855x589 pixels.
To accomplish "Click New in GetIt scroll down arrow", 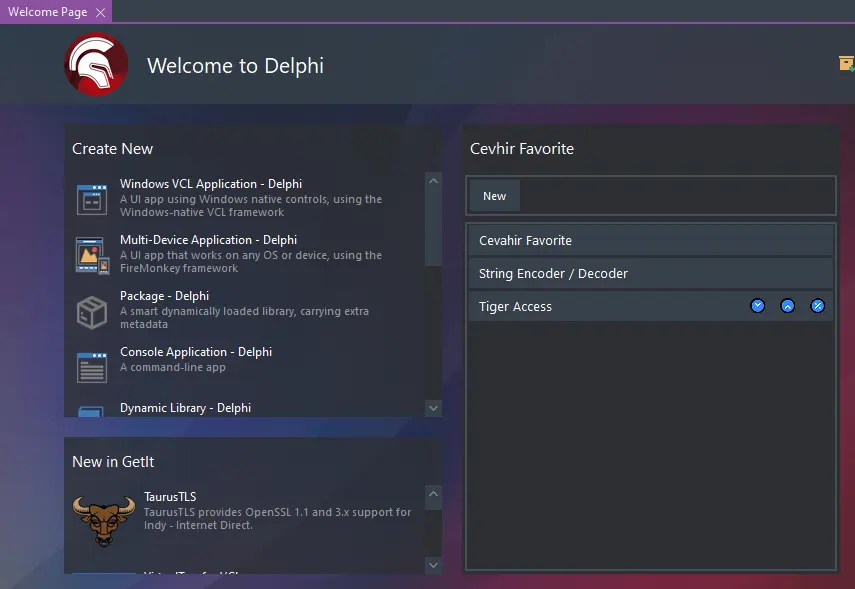I will 433,565.
